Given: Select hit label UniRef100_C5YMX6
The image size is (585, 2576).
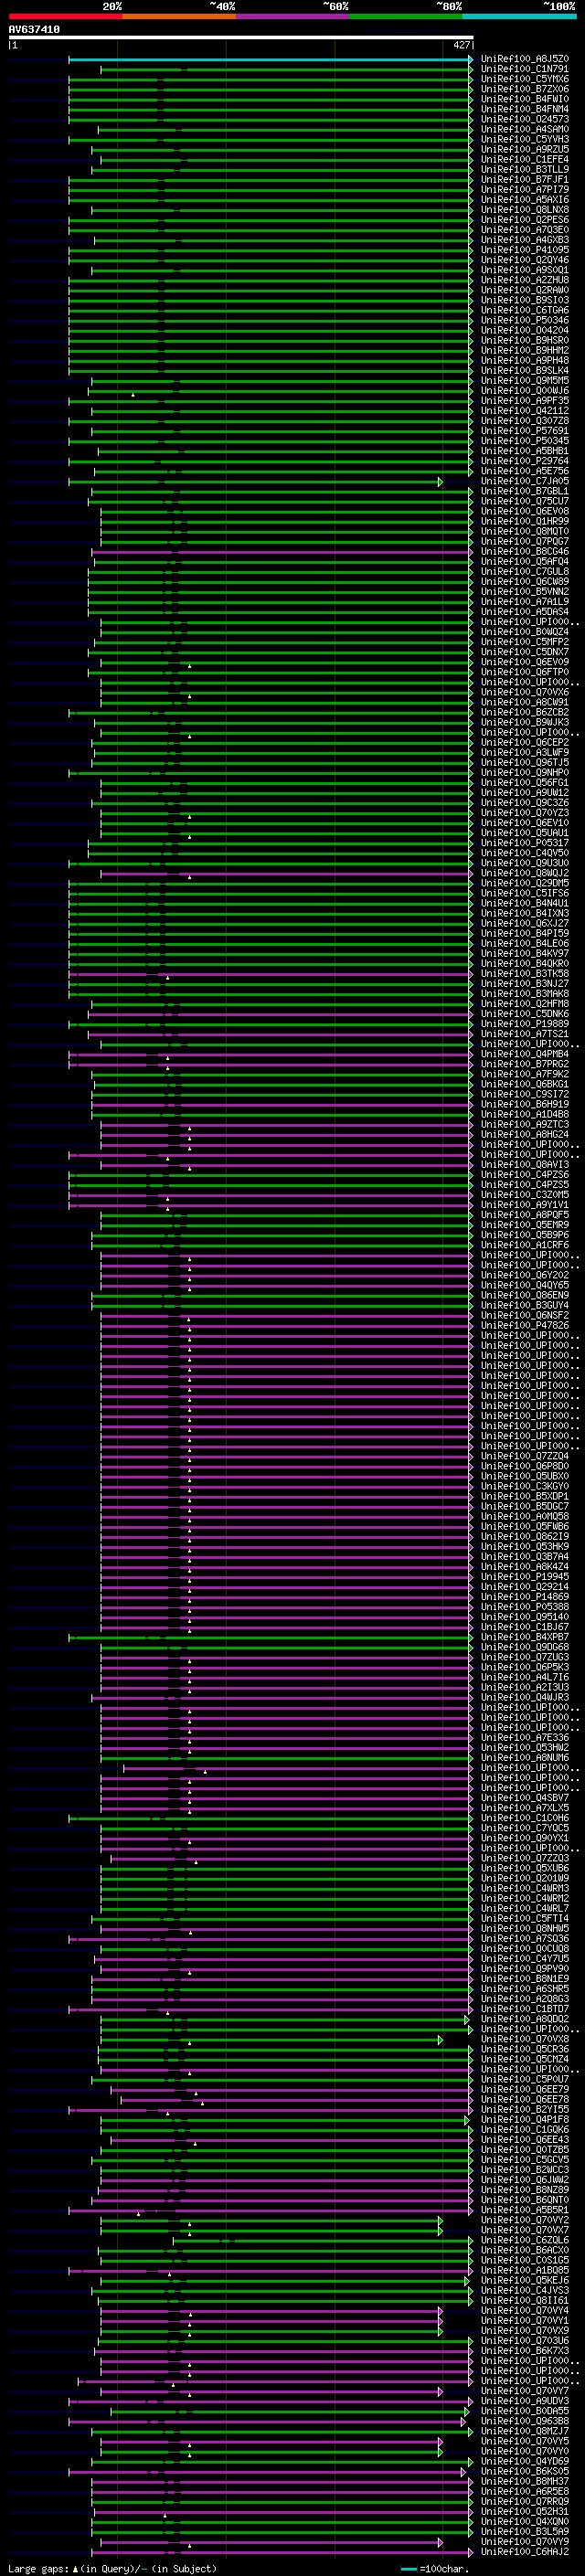Looking at the screenshot, I should [525, 79].
